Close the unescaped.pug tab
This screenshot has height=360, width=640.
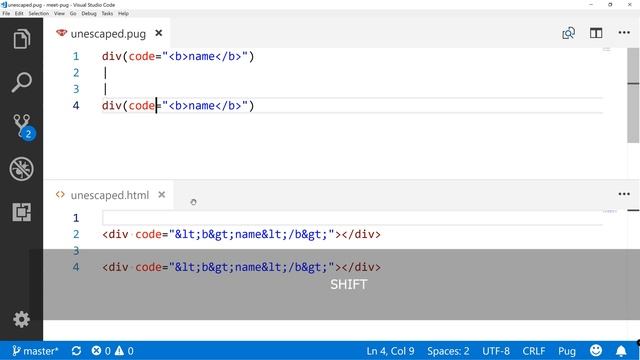[159, 33]
